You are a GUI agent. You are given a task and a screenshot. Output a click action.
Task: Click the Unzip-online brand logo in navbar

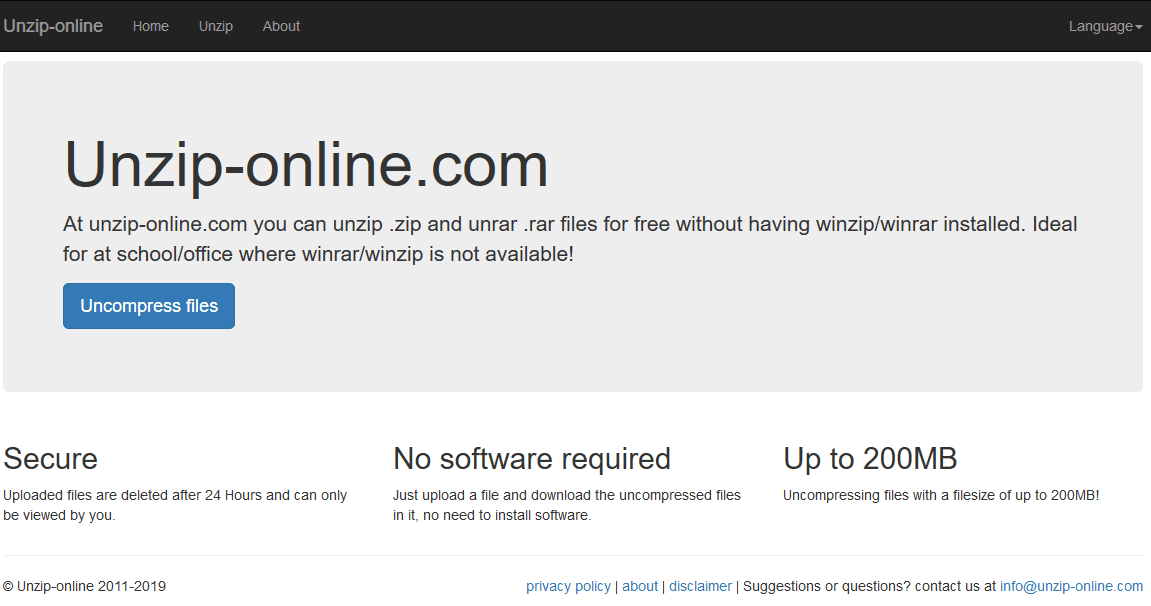click(x=53, y=26)
